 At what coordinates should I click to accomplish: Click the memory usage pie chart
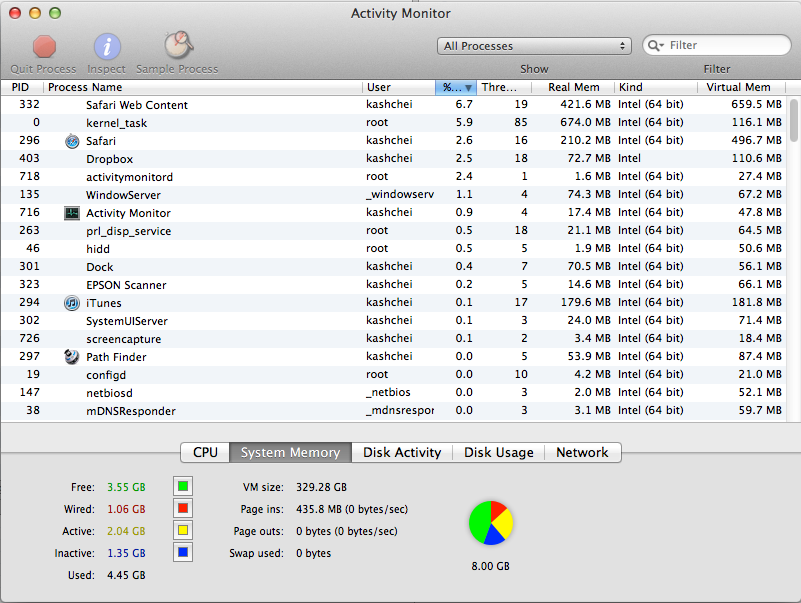point(491,523)
